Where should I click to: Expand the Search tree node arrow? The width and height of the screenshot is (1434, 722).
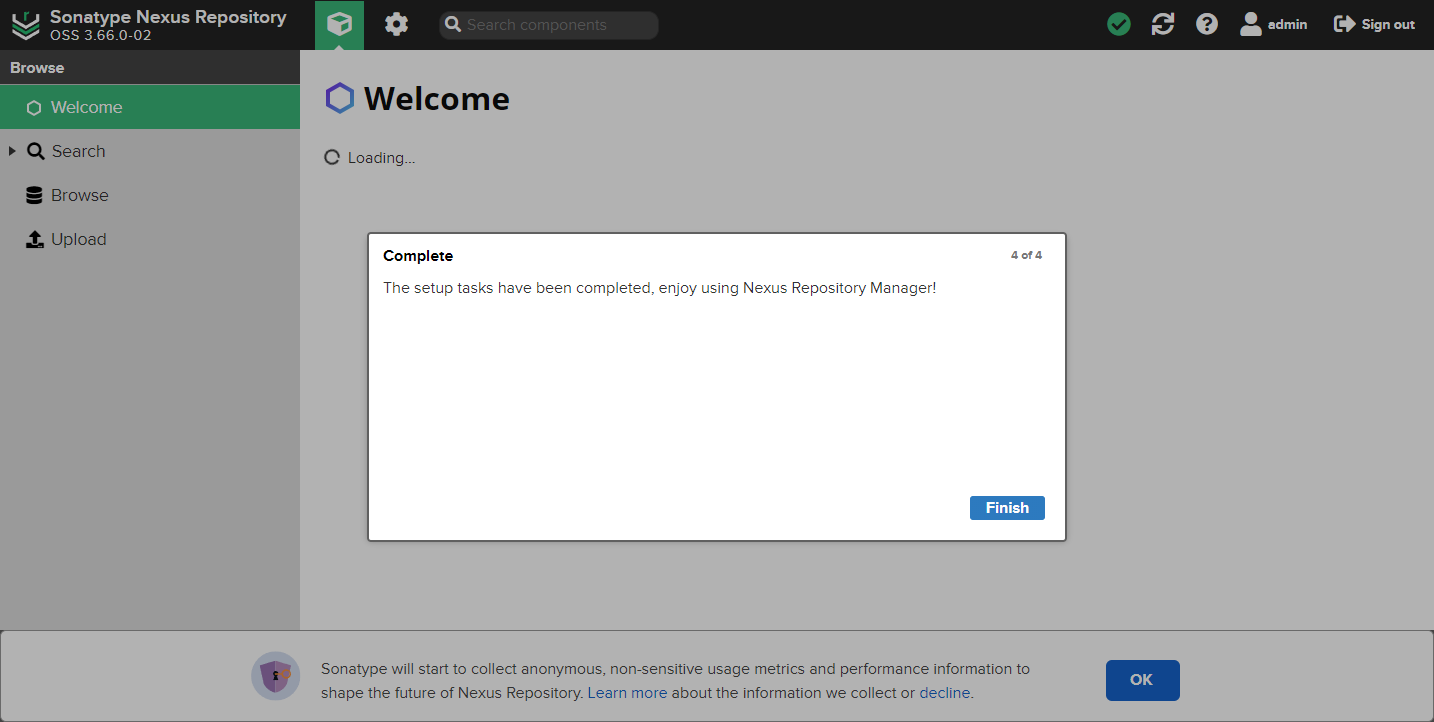pos(12,151)
